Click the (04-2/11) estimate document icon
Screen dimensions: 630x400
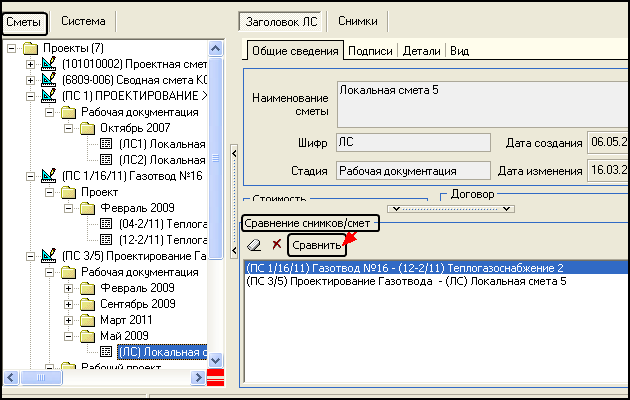point(107,224)
